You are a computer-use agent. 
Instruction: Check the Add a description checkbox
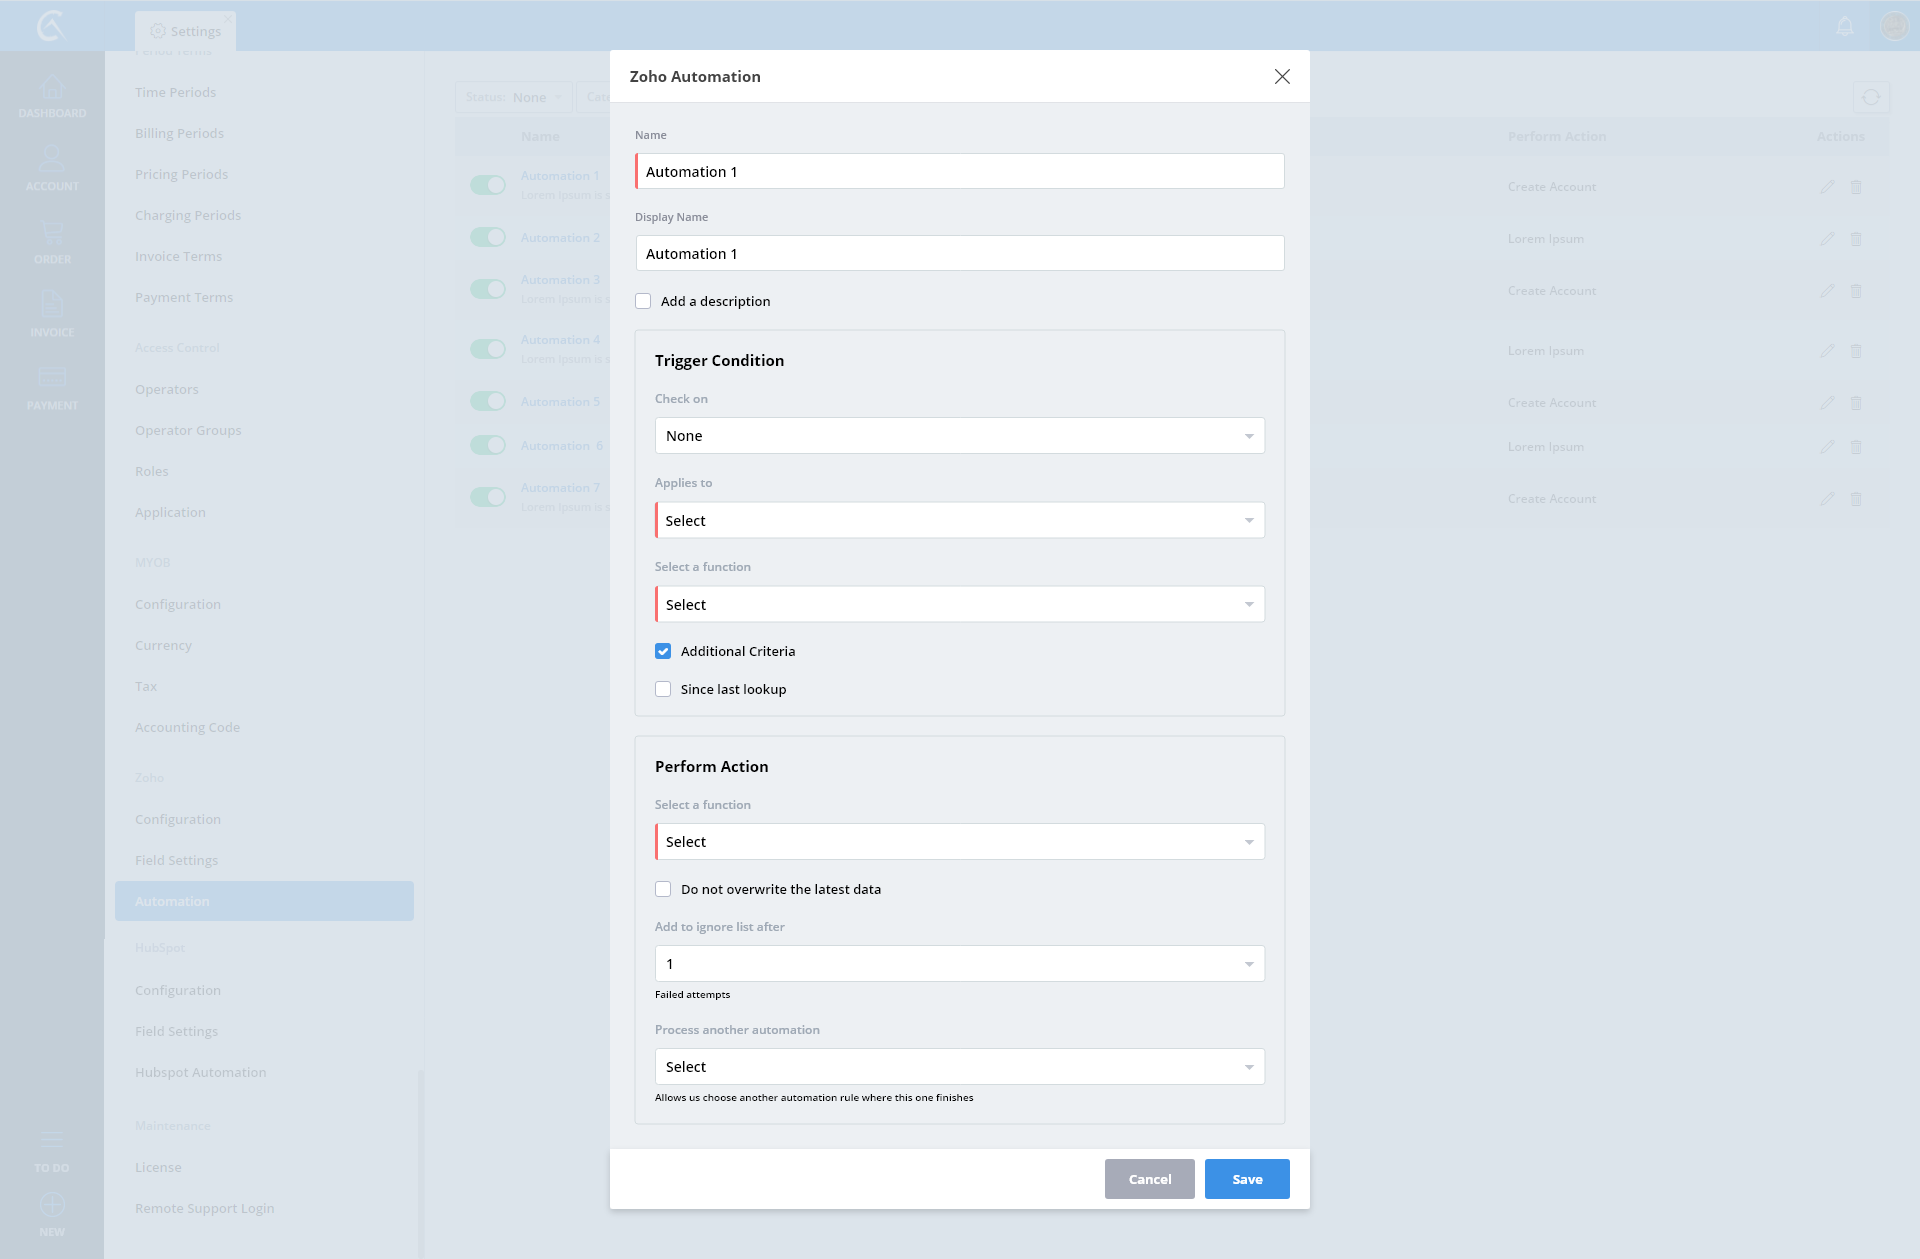[x=643, y=301]
